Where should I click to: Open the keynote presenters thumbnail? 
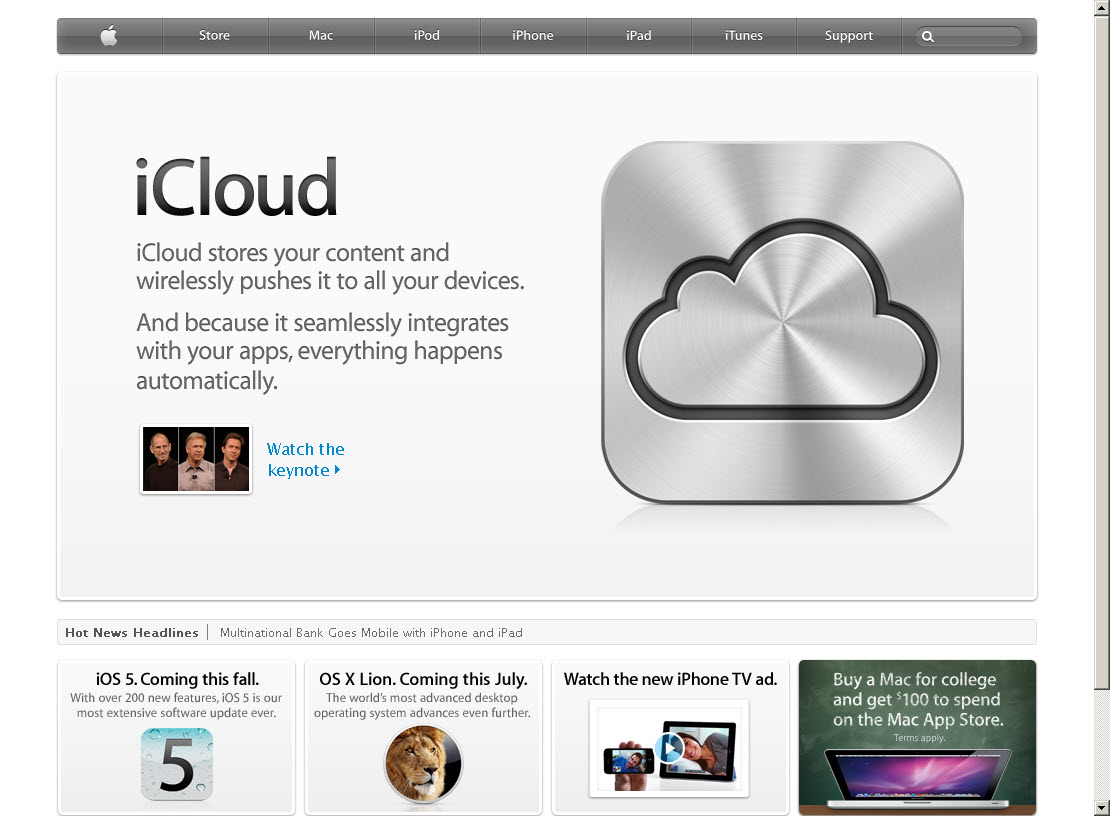coord(196,460)
